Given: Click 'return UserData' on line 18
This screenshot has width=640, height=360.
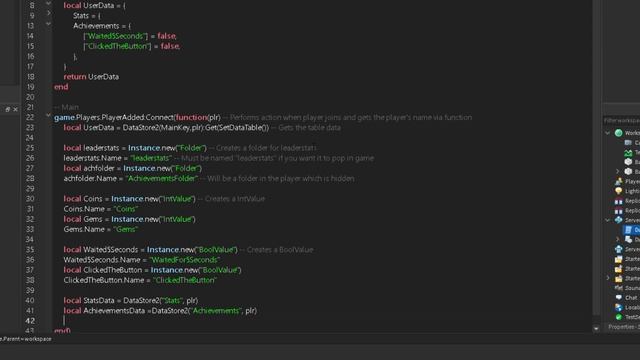Looking at the screenshot, I should [x=91, y=76].
